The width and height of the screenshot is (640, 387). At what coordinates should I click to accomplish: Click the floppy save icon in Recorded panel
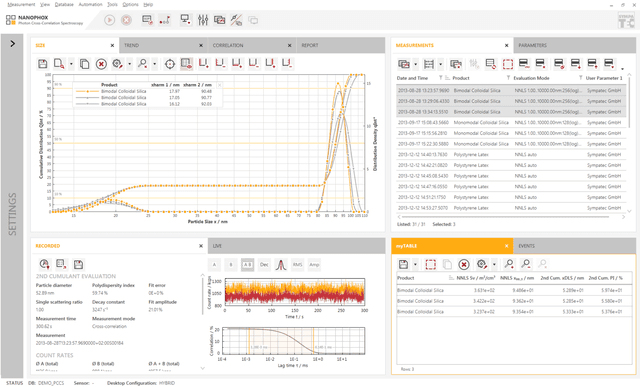[78, 265]
